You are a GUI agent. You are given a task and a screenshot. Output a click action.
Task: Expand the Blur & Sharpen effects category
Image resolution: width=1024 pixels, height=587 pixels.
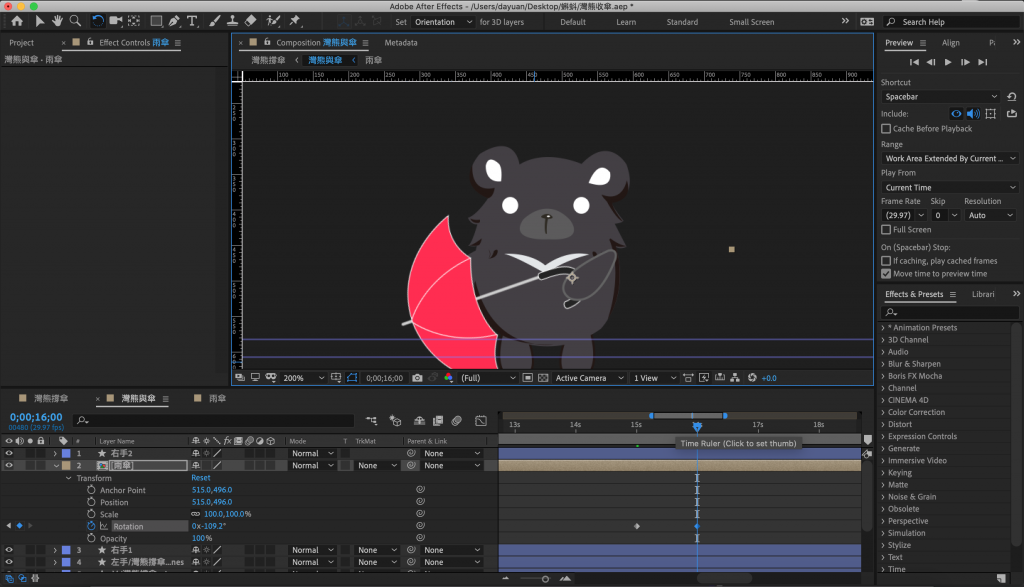pyautogui.click(x=883, y=364)
